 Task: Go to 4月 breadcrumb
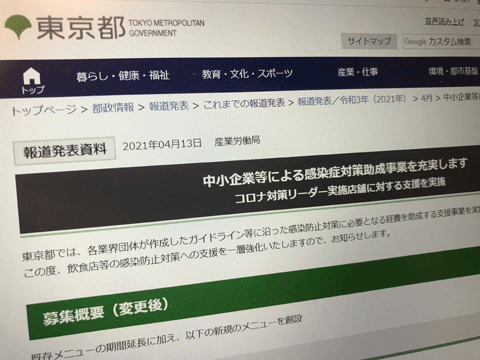[x=427, y=98]
